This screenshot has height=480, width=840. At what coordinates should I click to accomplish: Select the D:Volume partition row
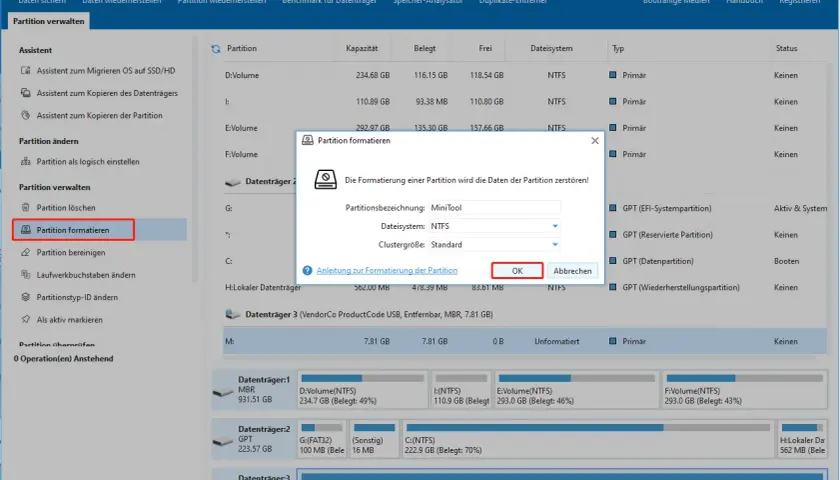[525, 75]
